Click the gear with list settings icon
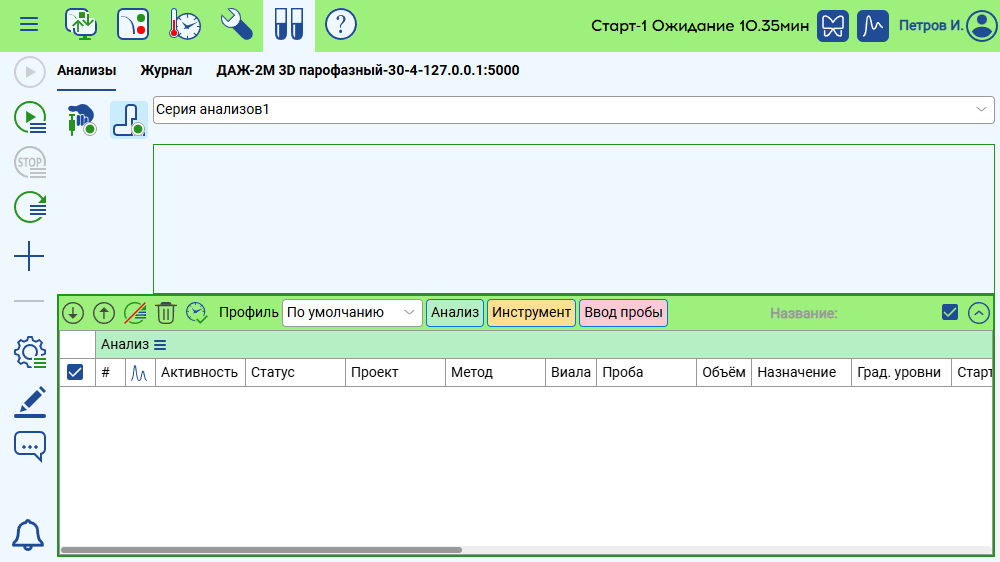This screenshot has width=1000, height=562. coord(29,351)
